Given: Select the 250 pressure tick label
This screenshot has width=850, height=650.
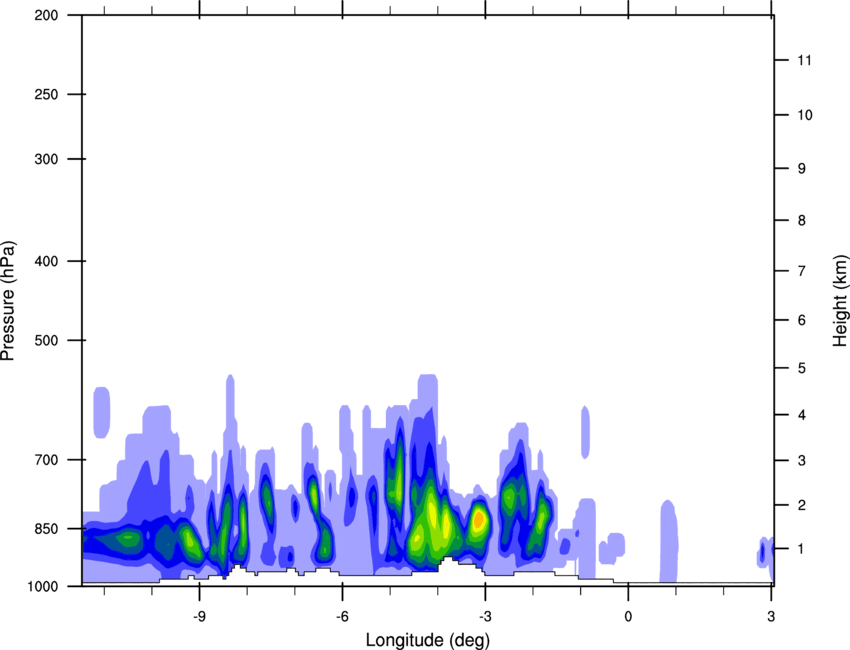Looking at the screenshot, I should pos(46,94).
